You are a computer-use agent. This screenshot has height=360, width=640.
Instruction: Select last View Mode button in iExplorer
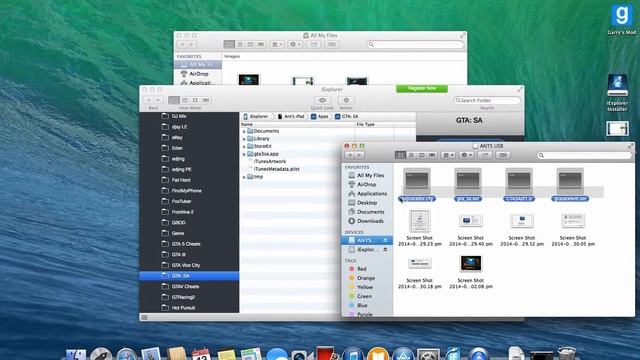pos(206,100)
